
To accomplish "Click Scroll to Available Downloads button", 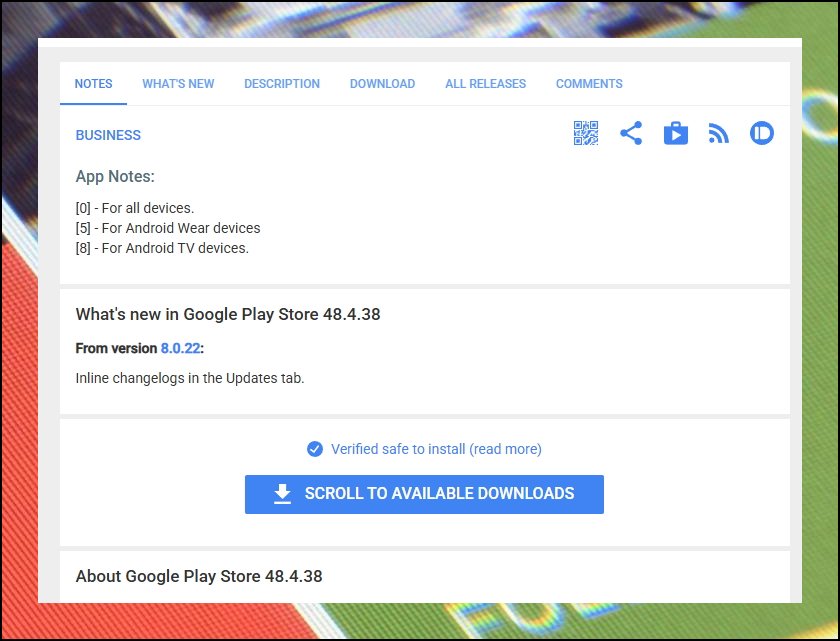I will [x=424, y=494].
